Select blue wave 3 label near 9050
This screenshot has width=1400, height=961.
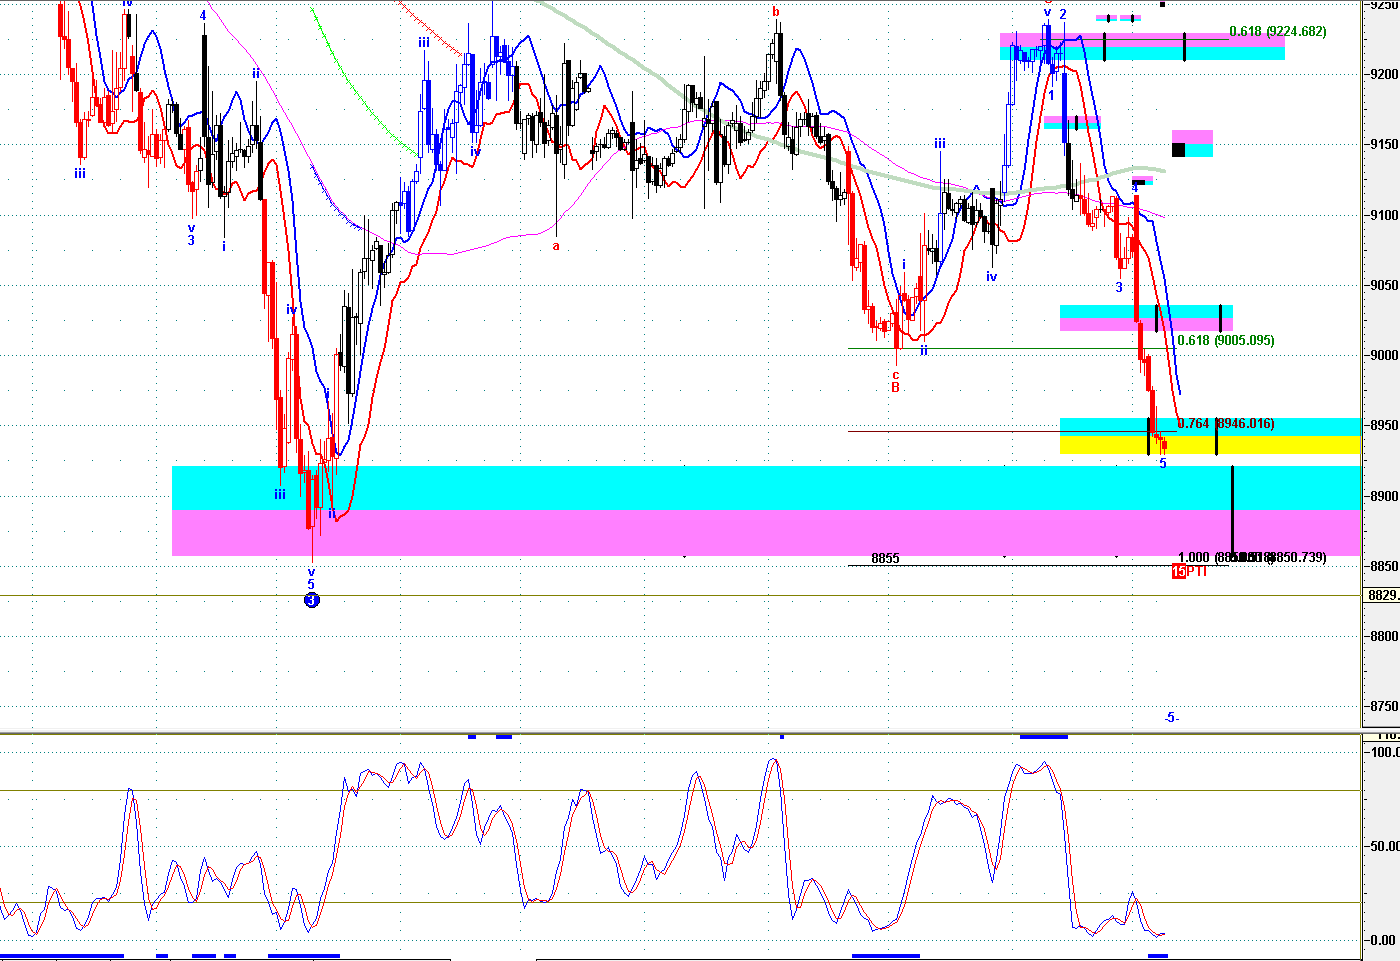tap(1119, 288)
